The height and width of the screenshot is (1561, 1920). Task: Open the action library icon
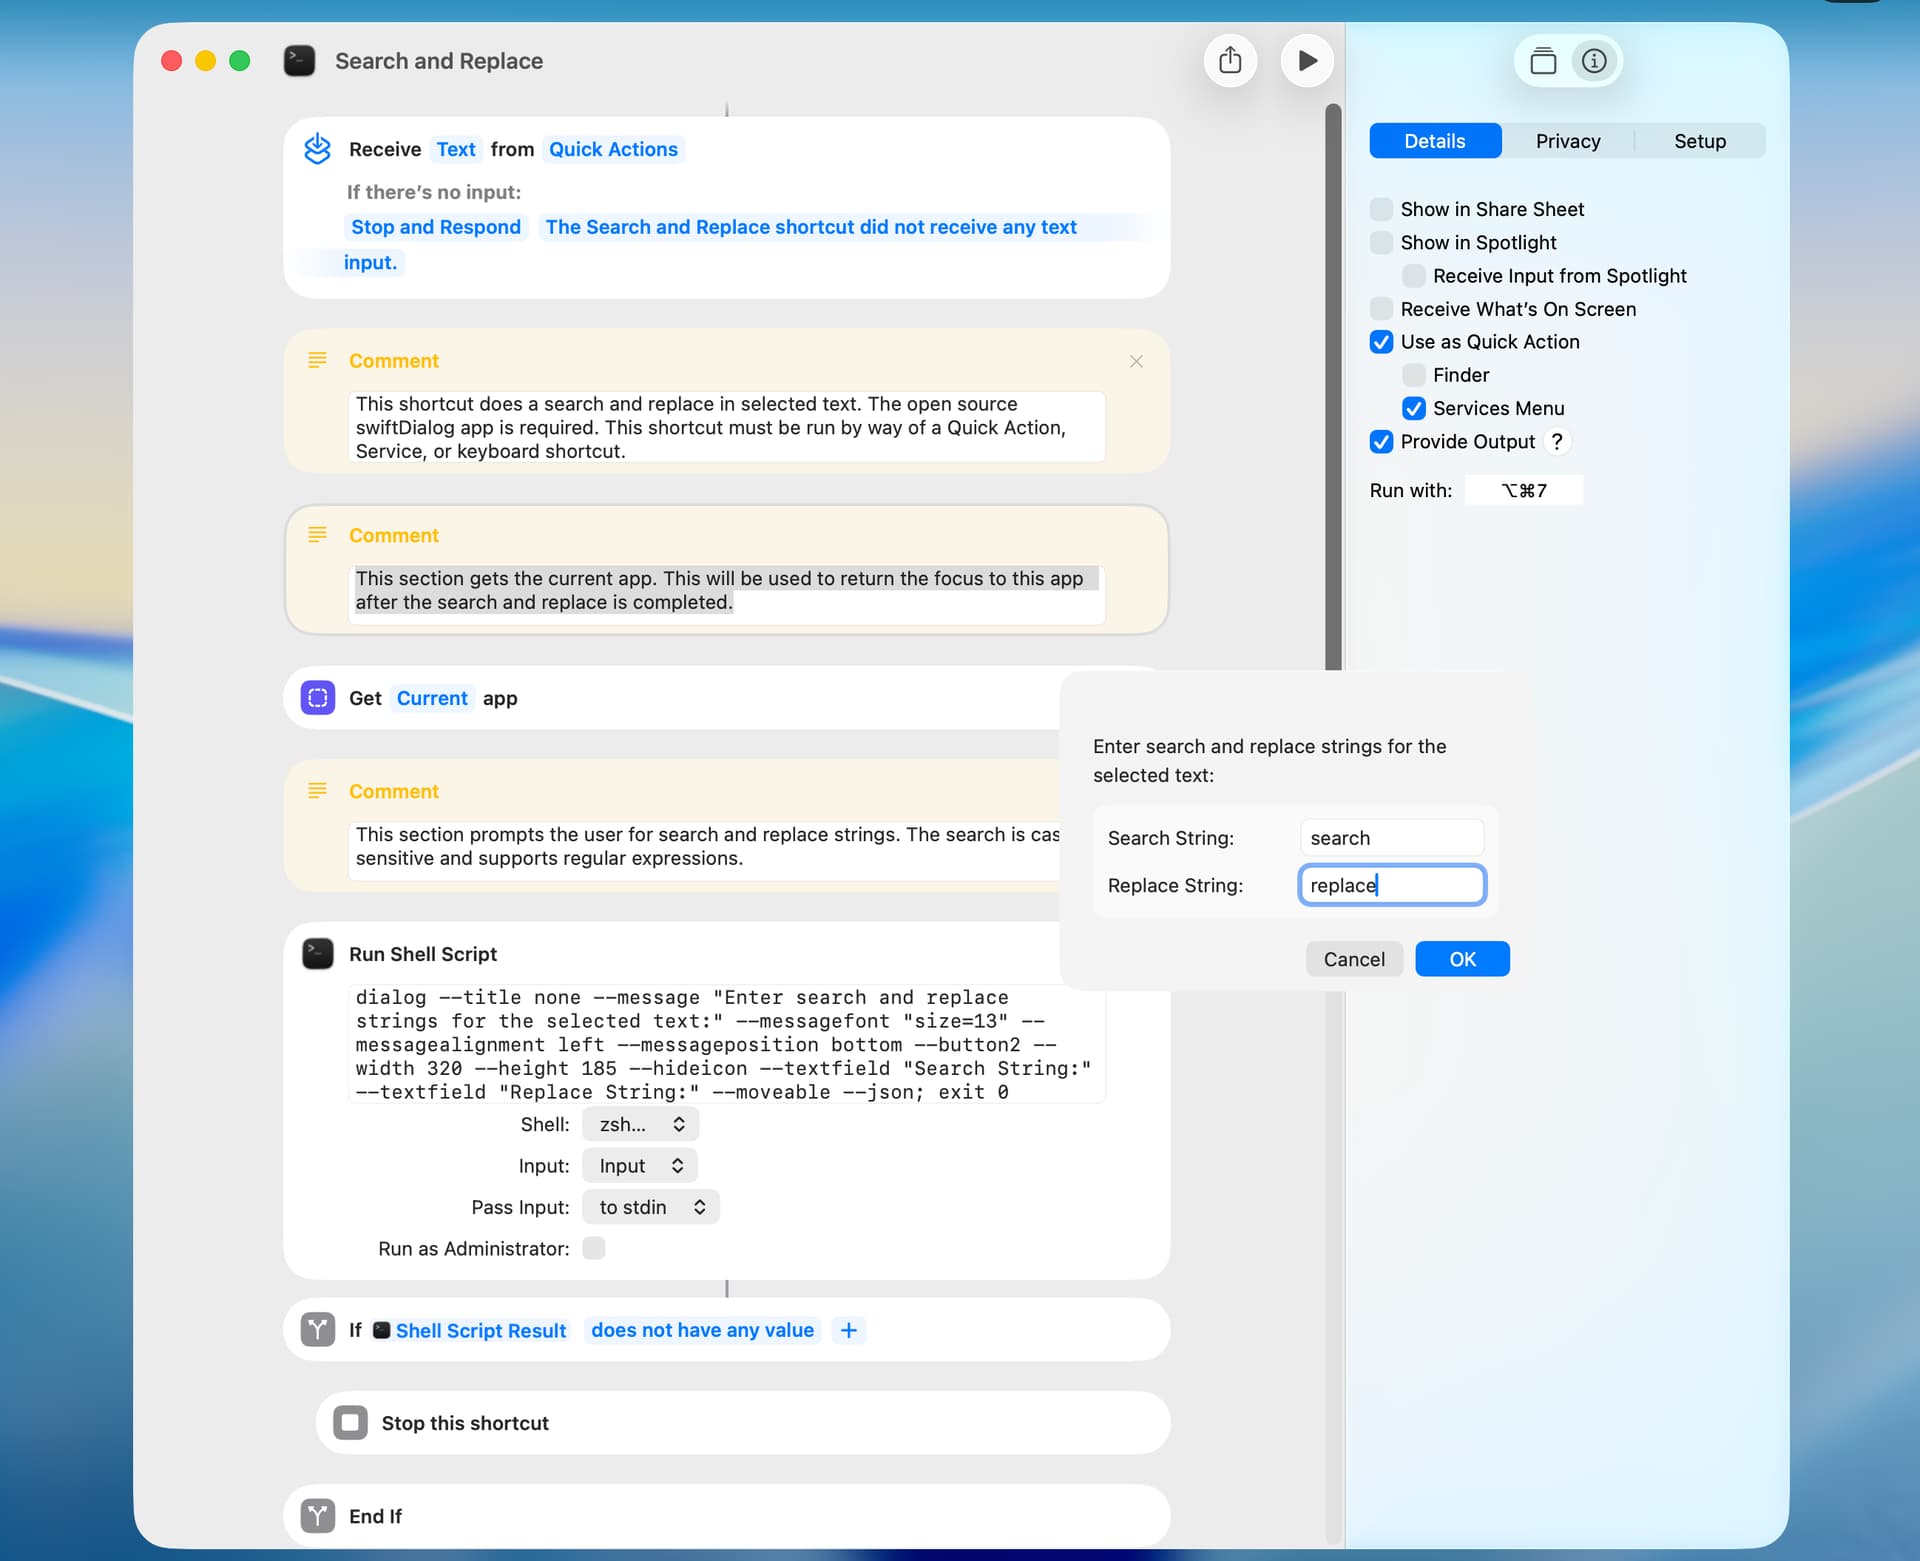point(1543,61)
